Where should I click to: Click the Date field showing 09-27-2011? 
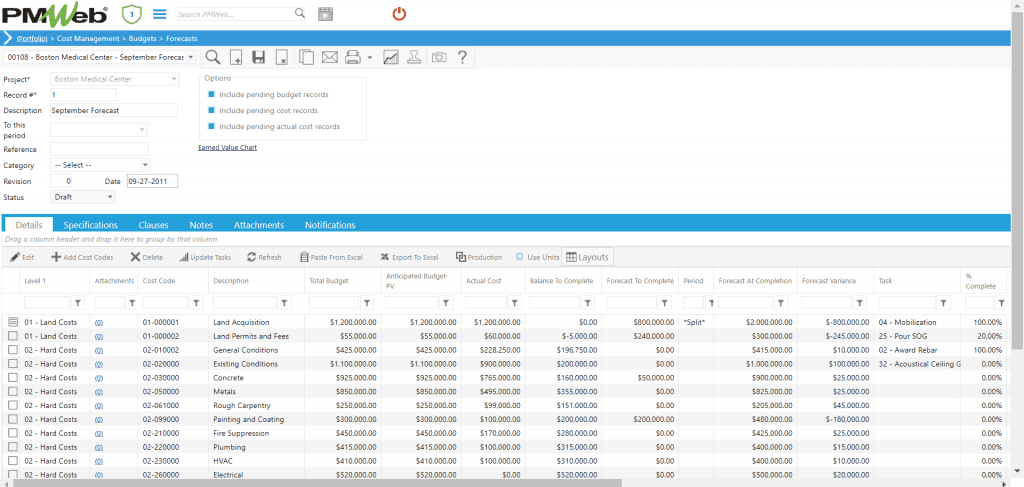[x=152, y=181]
